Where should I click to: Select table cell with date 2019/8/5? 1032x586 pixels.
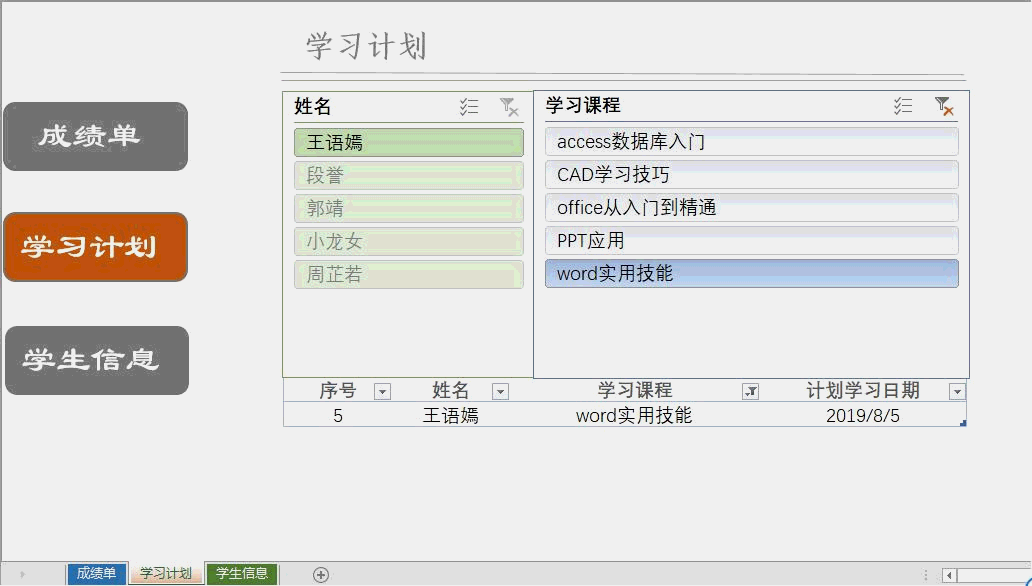pos(863,415)
